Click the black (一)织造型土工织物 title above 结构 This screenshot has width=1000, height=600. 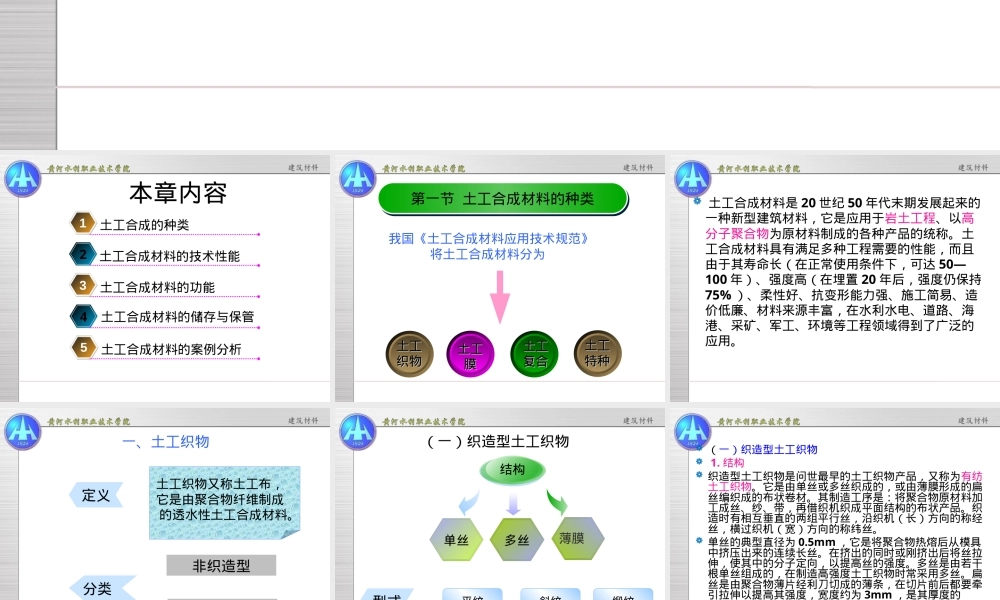point(497,441)
